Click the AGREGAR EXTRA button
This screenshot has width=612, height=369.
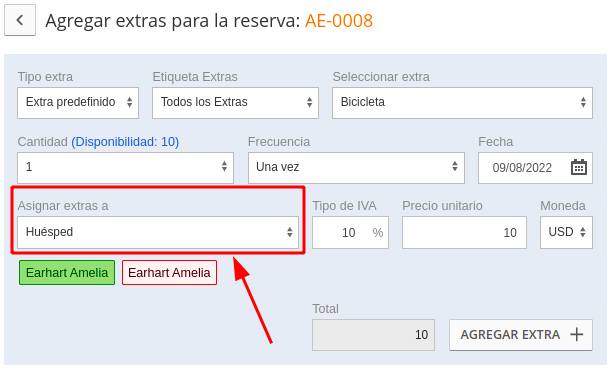(x=521, y=335)
